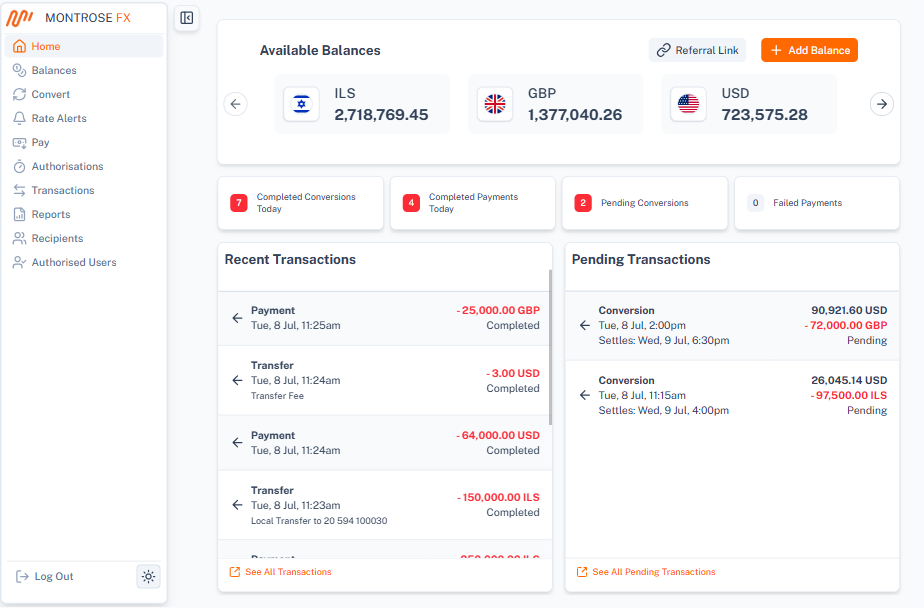The image size is (924, 608).
Task: Open the Balances page
Action: point(53,70)
